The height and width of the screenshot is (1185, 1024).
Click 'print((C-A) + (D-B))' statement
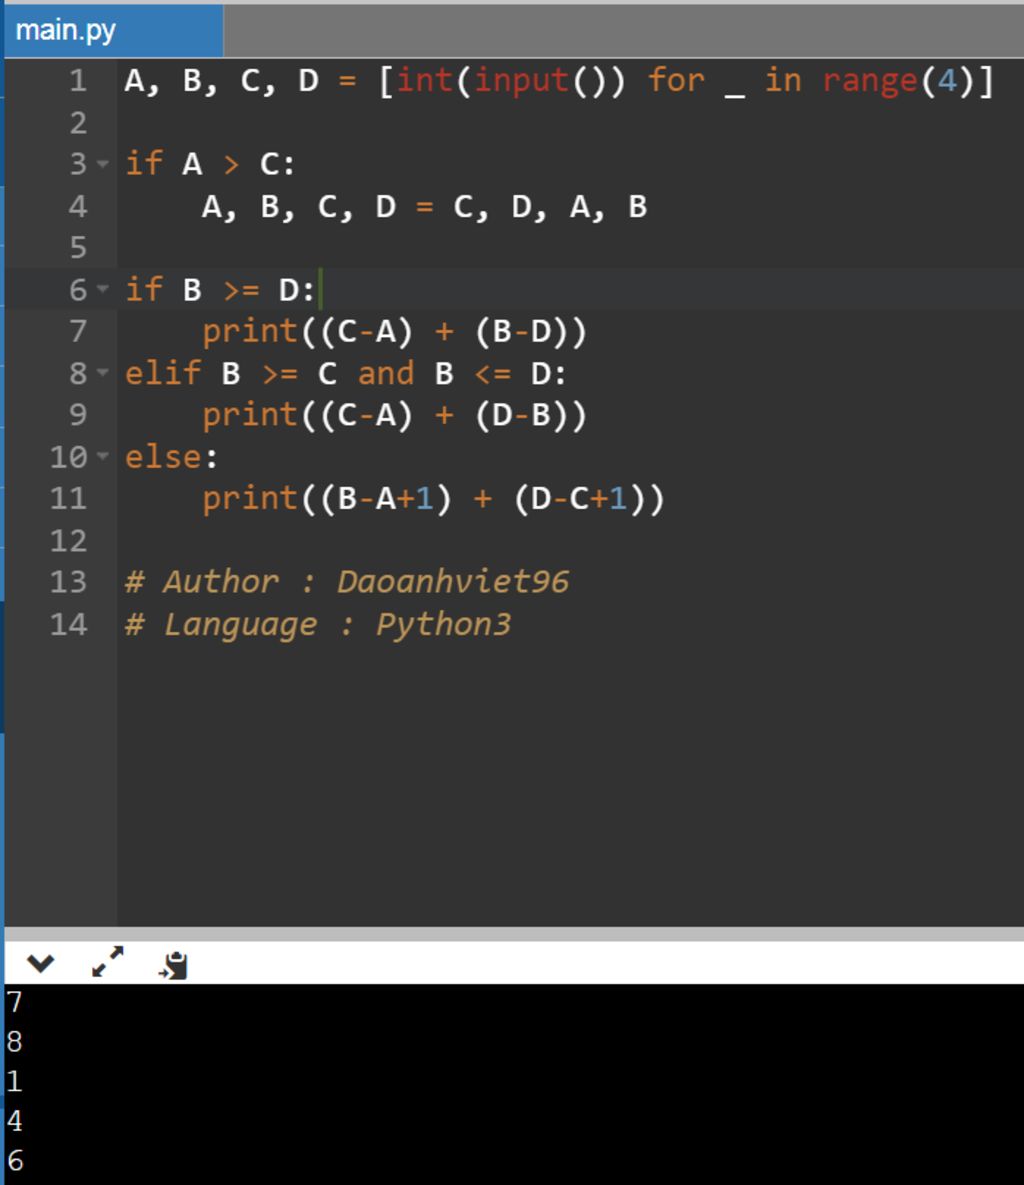(394, 415)
